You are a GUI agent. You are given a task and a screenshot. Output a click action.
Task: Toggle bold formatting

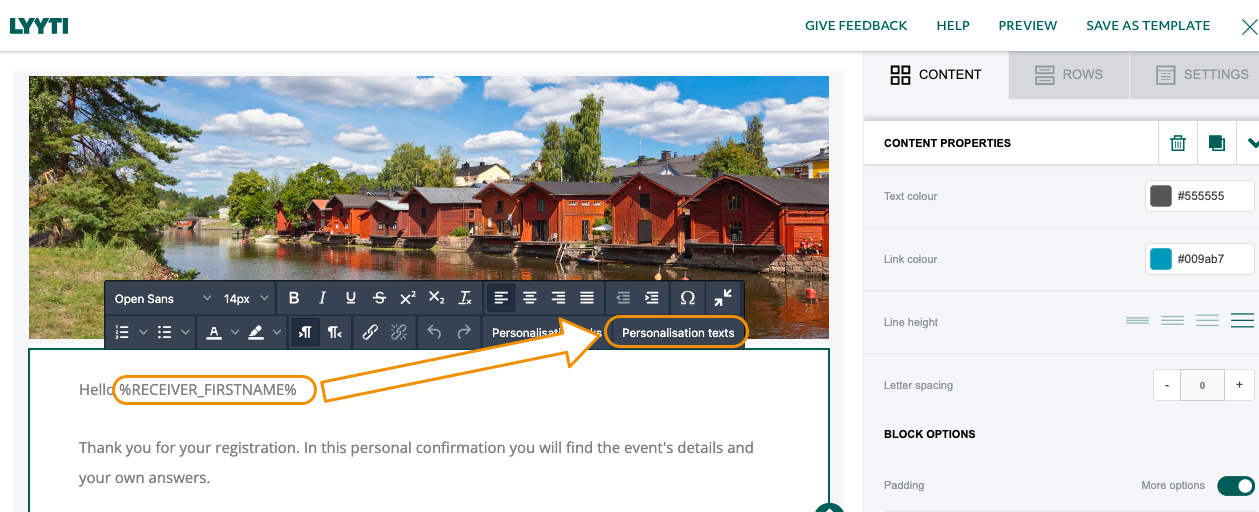[294, 298]
